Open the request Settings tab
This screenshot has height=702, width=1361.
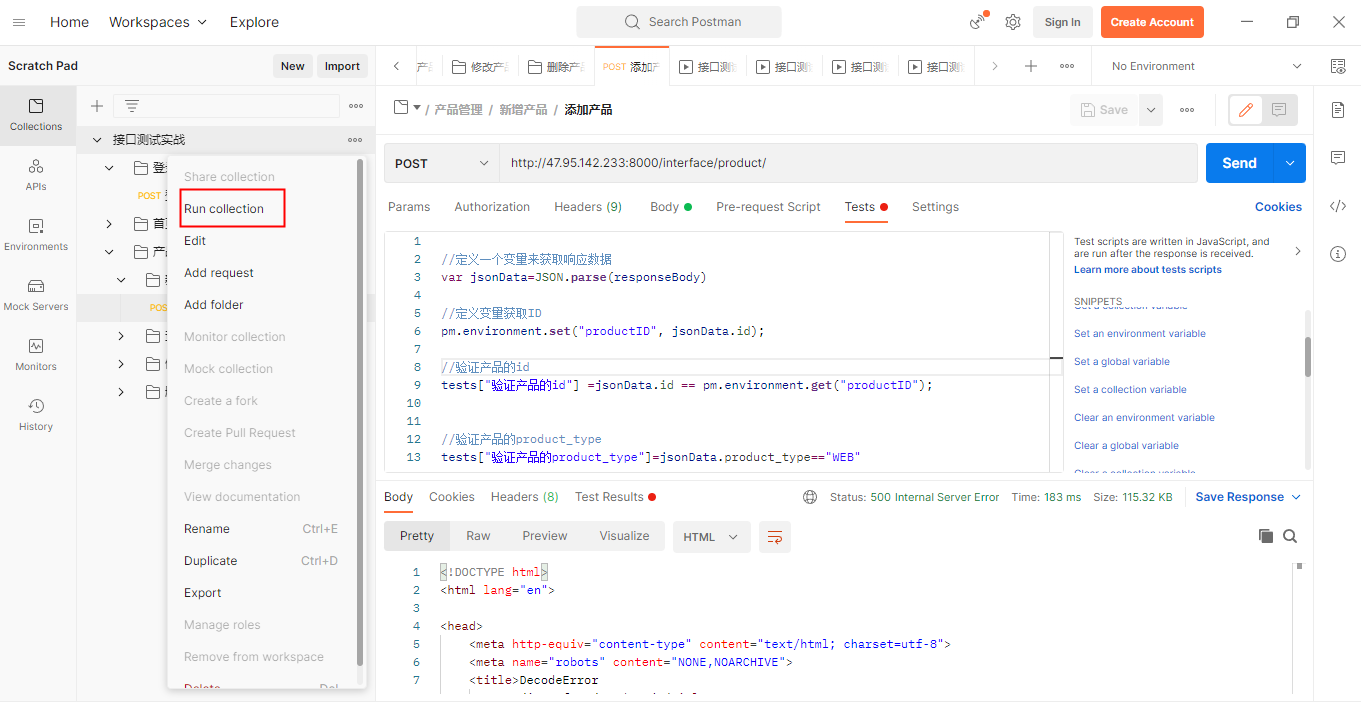click(935, 207)
